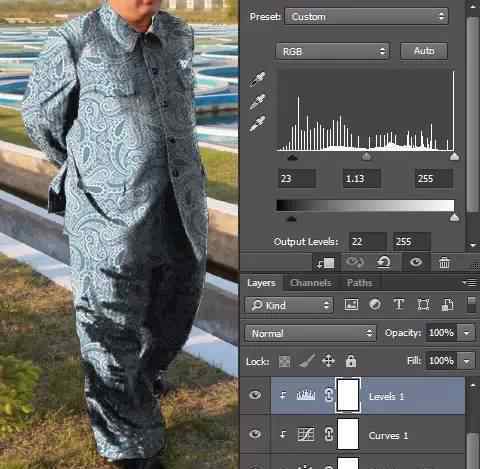Click the clip to layer icon
The width and height of the screenshot is (480, 469).
click(x=326, y=263)
